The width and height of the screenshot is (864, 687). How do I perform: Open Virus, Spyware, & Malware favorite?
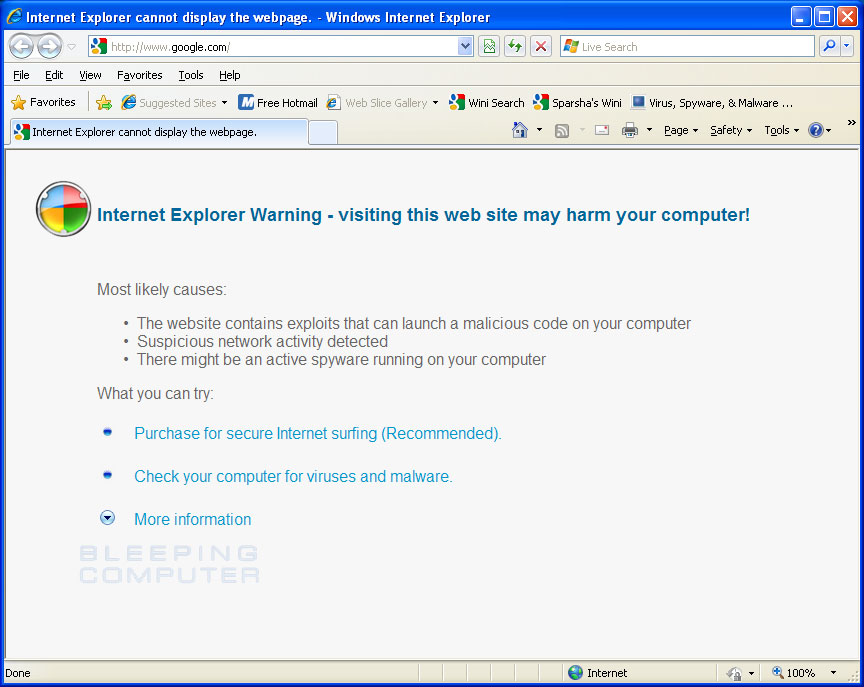[x=712, y=102]
